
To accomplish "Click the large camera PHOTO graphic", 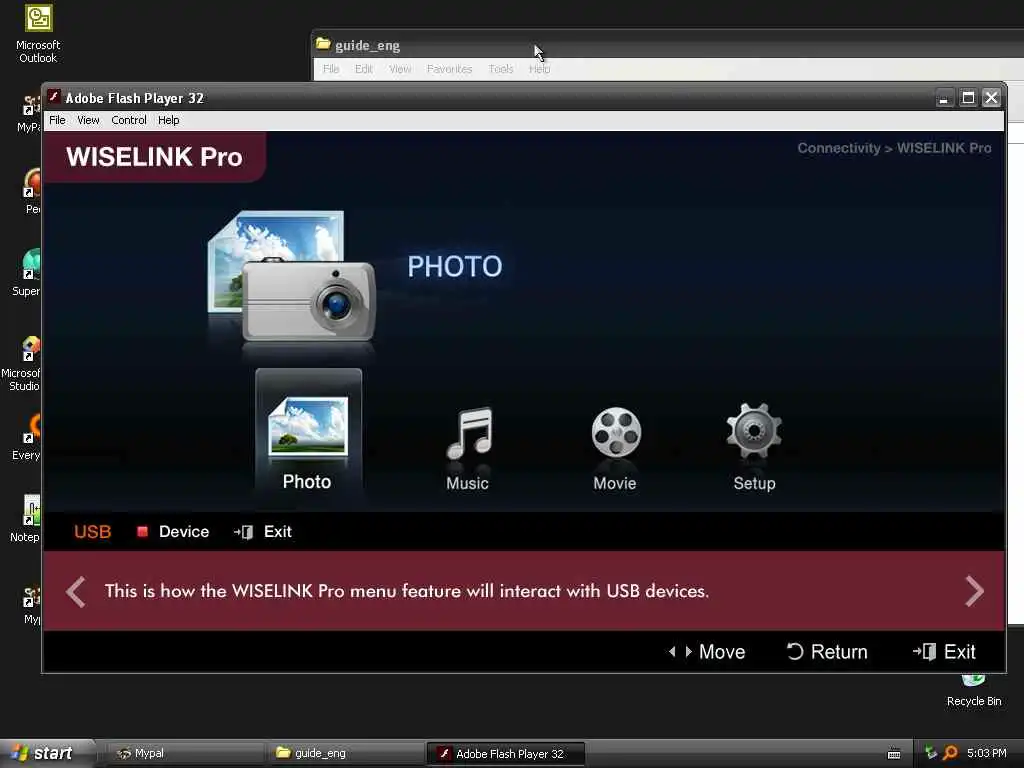I will [x=292, y=276].
